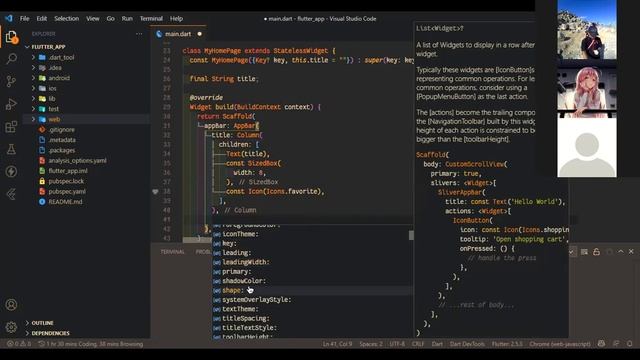Viewport: 640px width, 360px height.
Task: Open errors and warnings count in status bar
Action: point(18,344)
